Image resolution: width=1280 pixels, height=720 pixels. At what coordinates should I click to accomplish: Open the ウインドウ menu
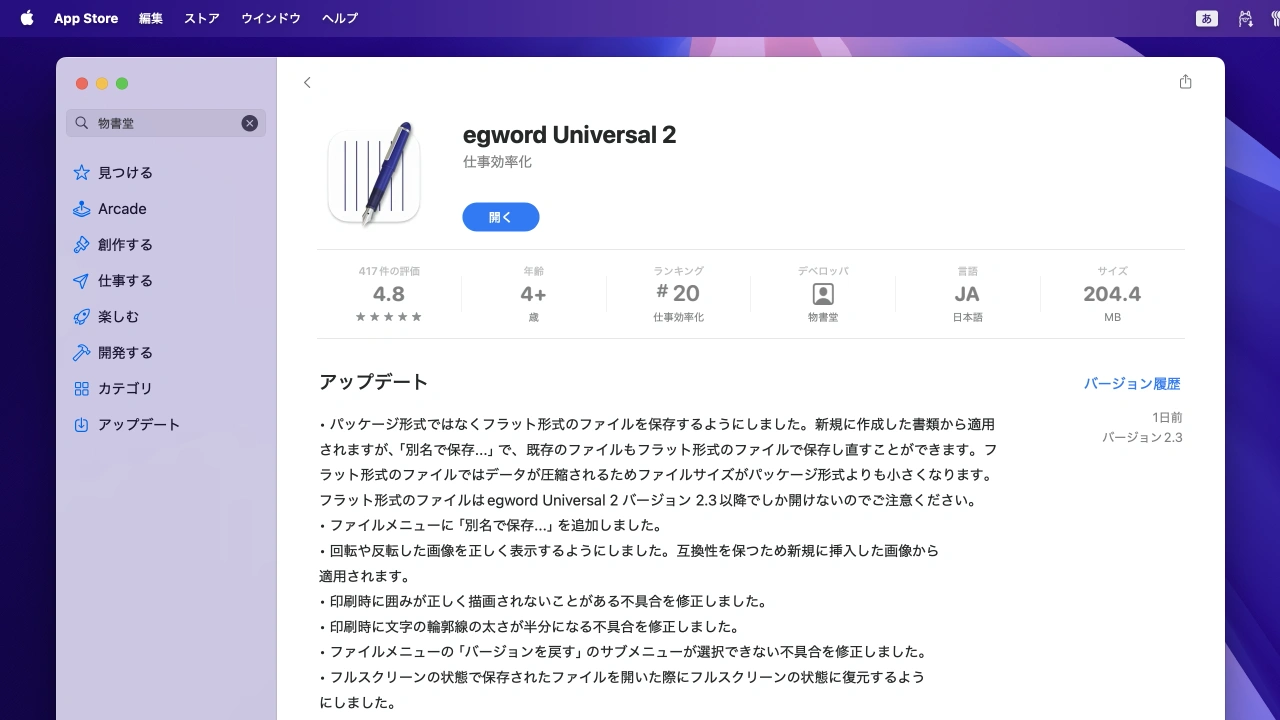pos(271,18)
